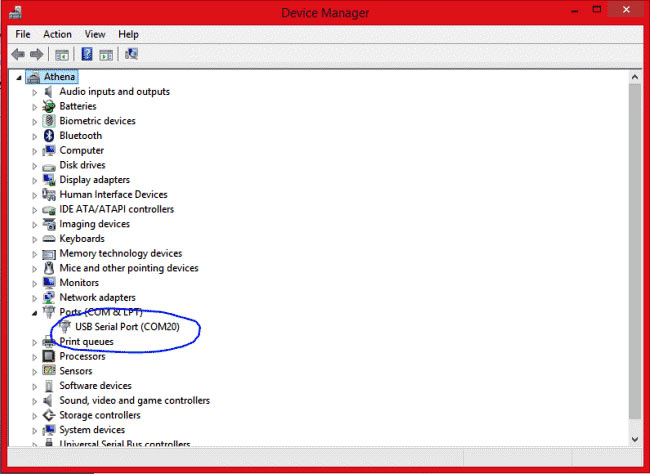Viewport: 650px width, 474px height.
Task: Click the Bluetooth device category icon
Action: [x=49, y=136]
